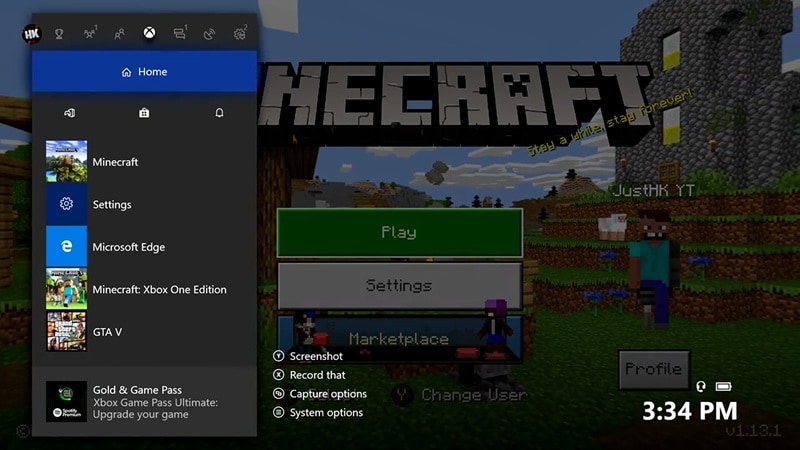Click the controller battery icon
800x450 pixels.
tap(723, 387)
